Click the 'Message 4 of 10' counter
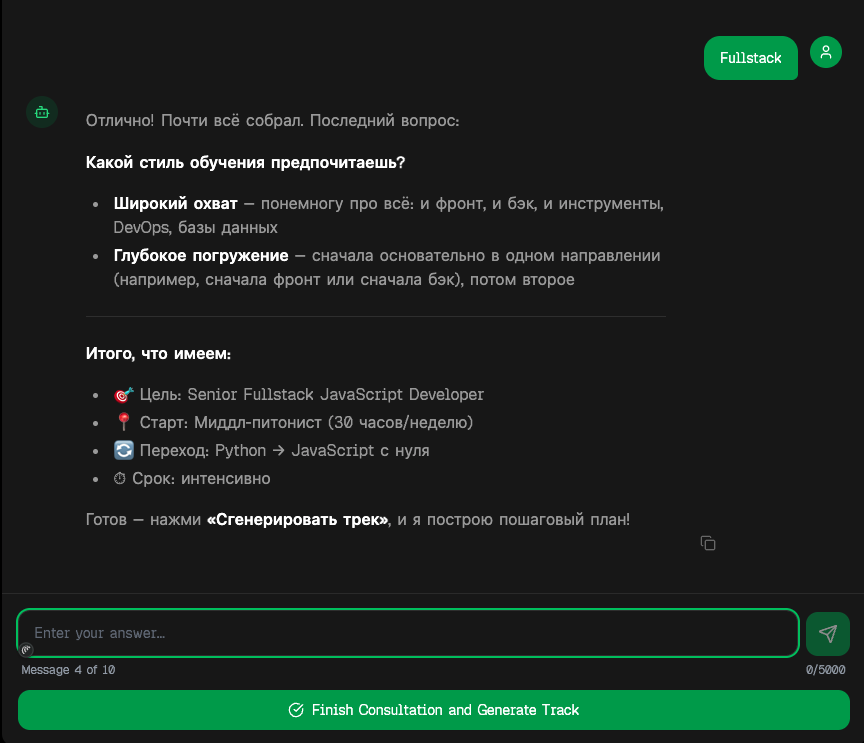Image resolution: width=864 pixels, height=743 pixels. coord(68,670)
